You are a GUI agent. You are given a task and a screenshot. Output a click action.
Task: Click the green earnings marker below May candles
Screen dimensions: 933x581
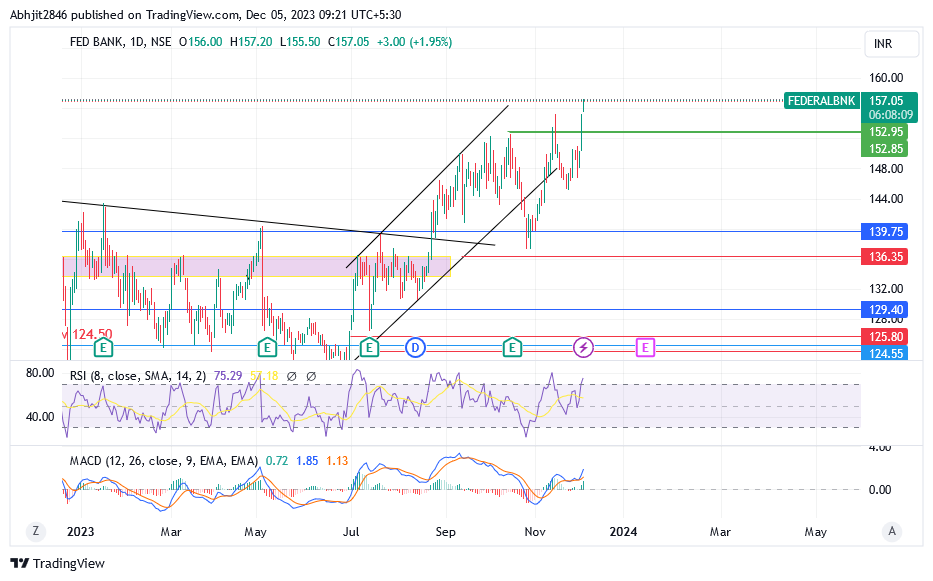(267, 347)
